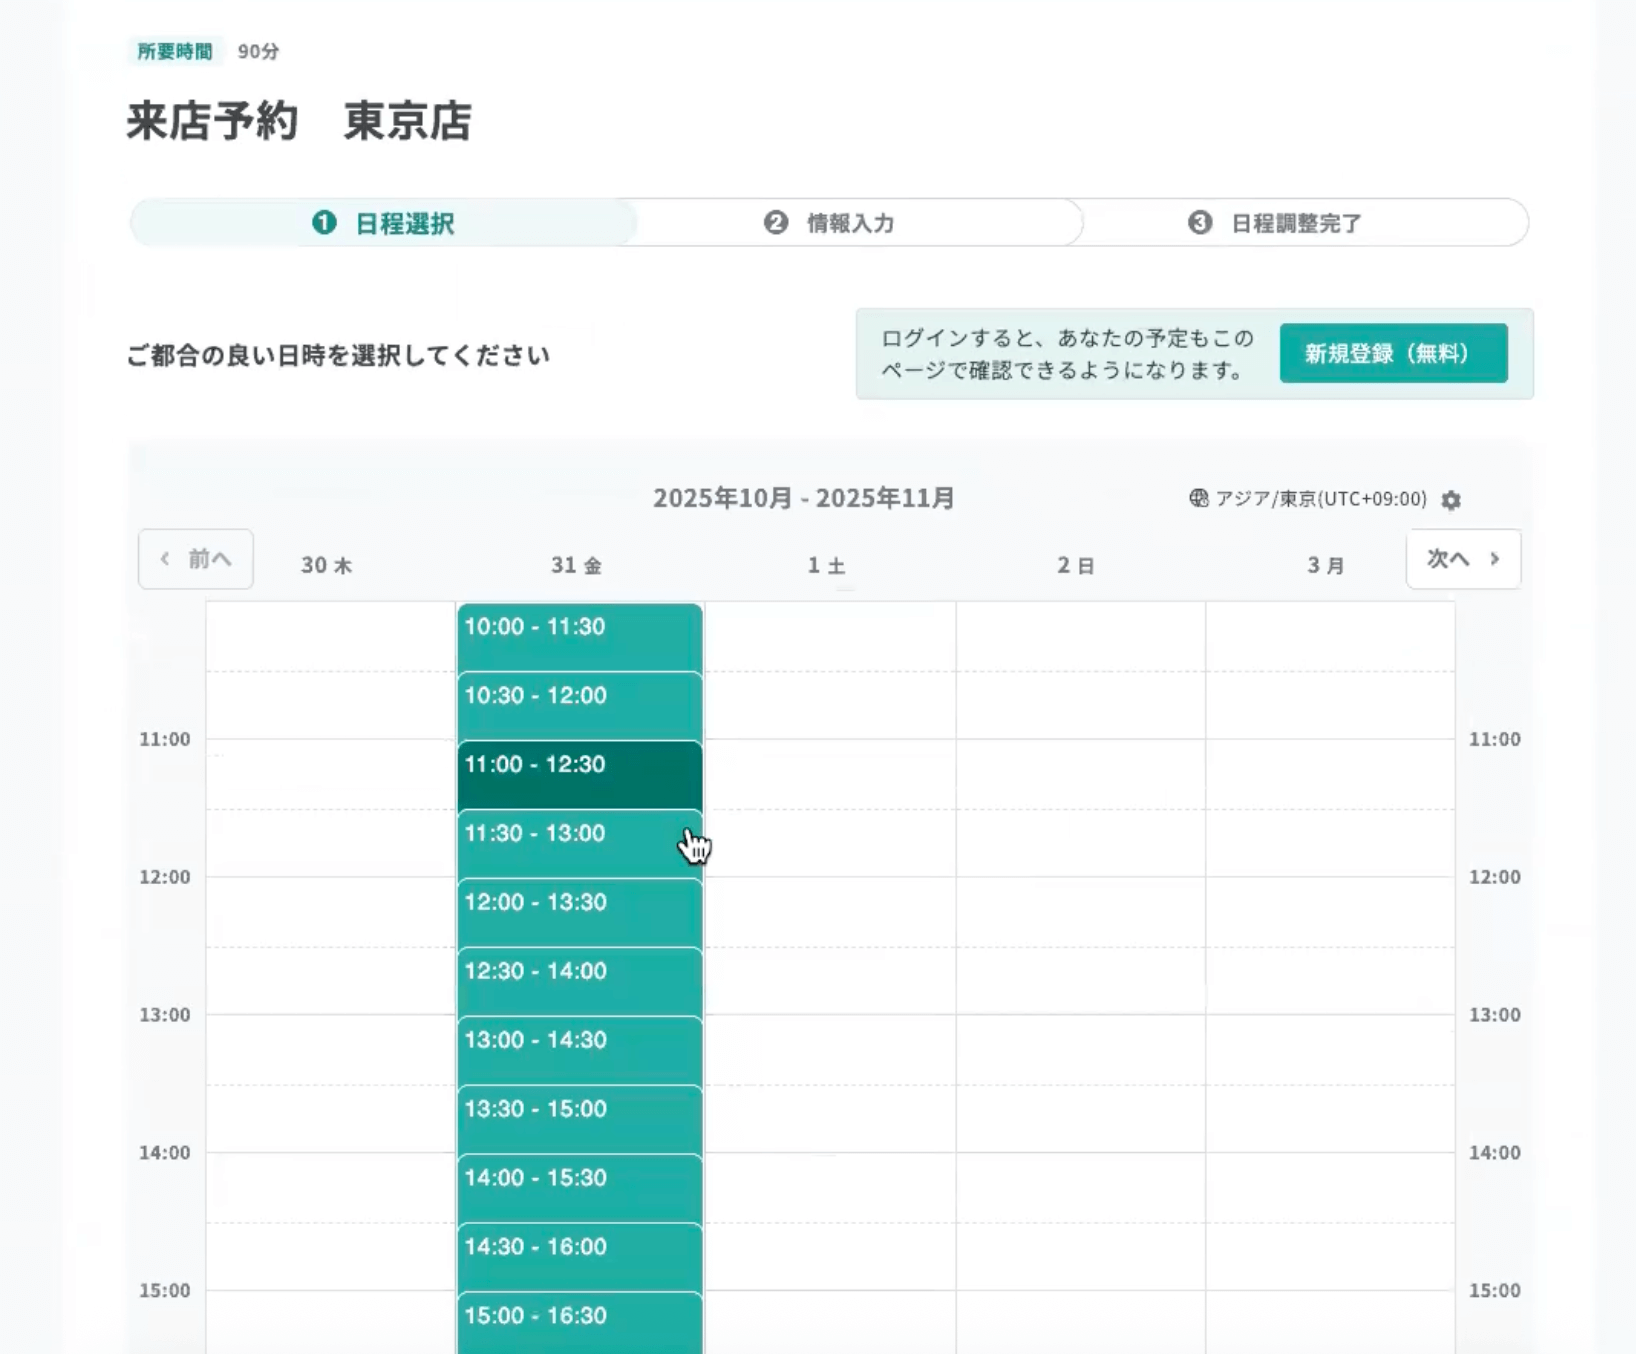This screenshot has height=1354, width=1636.
Task: Open timezone settings gear icon
Action: pos(1451,500)
